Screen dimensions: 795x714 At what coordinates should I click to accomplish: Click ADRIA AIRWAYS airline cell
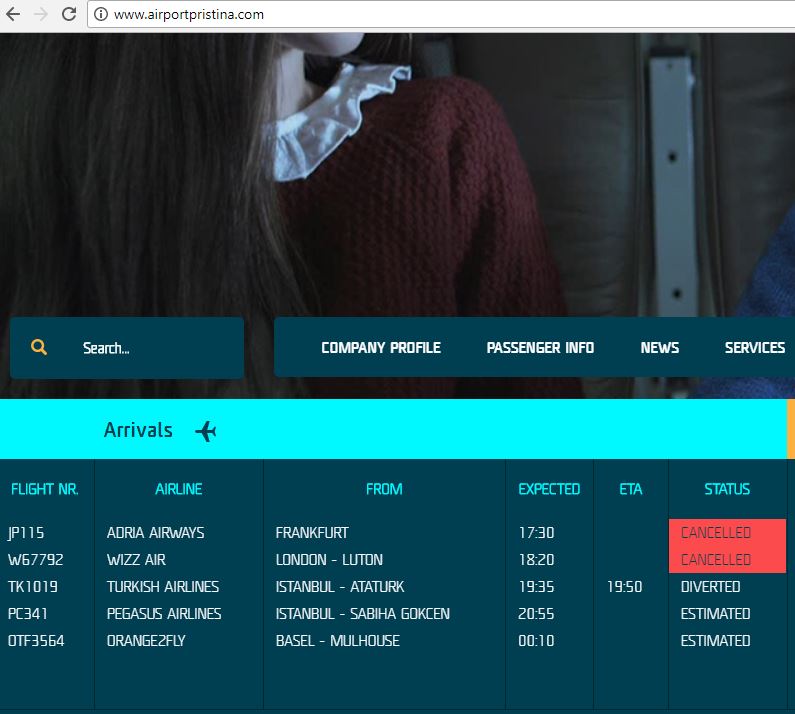[156, 533]
